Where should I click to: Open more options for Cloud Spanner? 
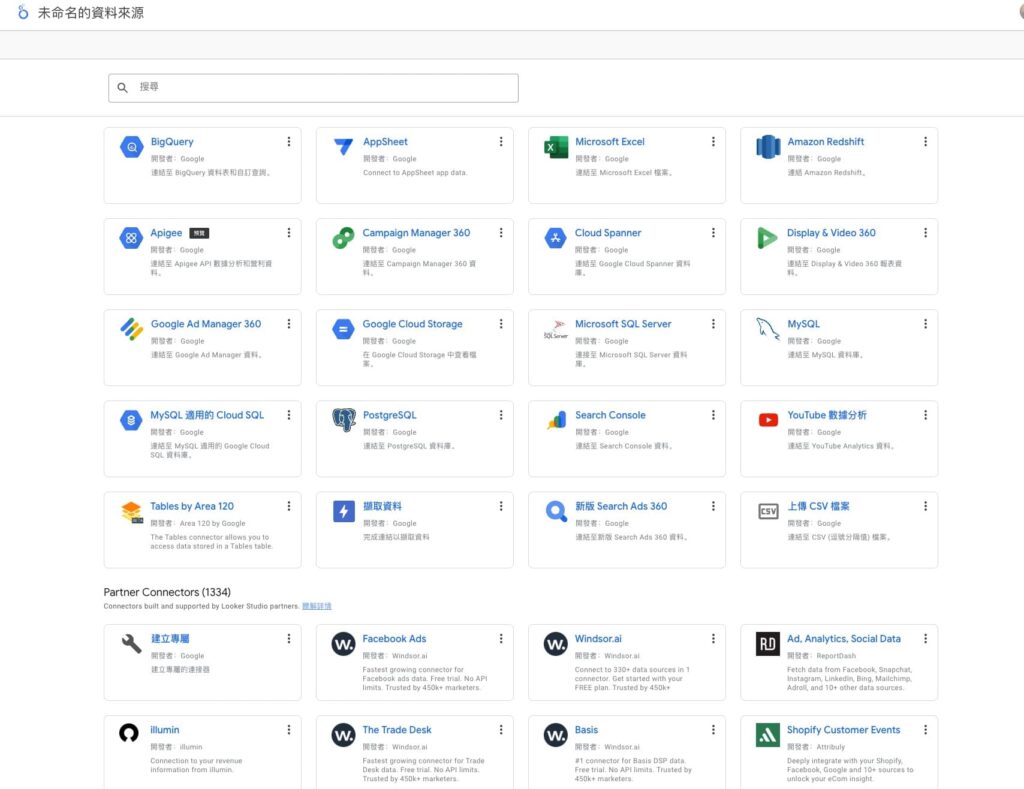(713, 233)
